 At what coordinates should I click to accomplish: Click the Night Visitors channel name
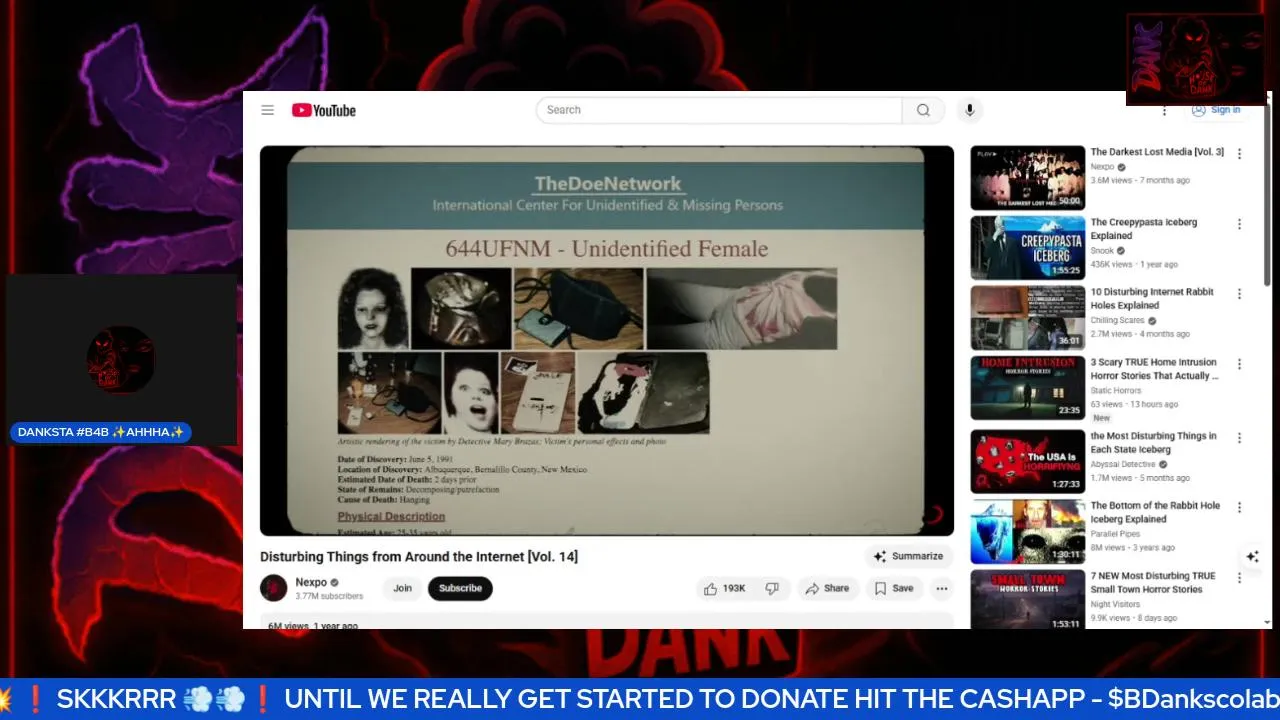click(x=1115, y=605)
